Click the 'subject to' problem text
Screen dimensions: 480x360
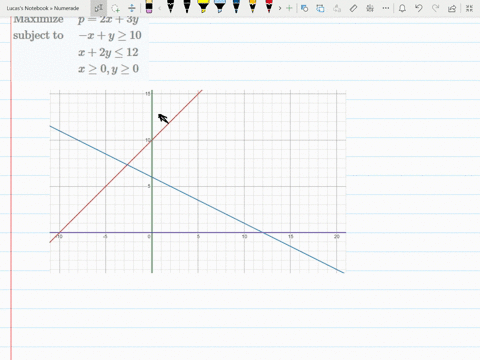[38, 35]
